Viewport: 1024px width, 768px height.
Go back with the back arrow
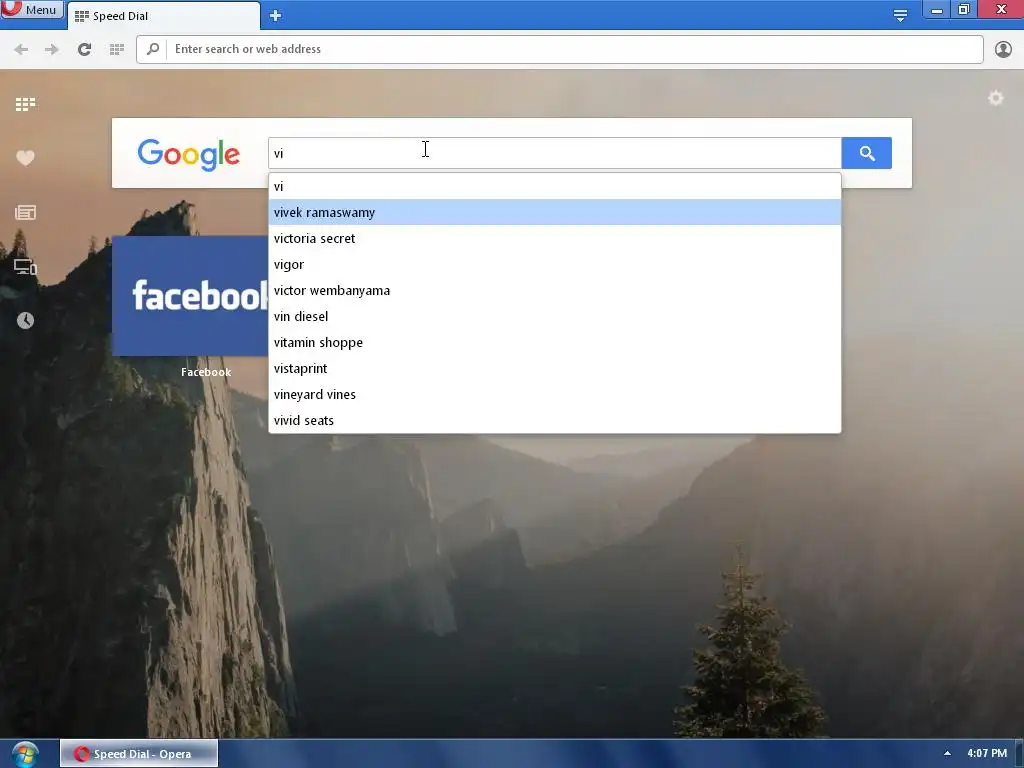(21, 49)
